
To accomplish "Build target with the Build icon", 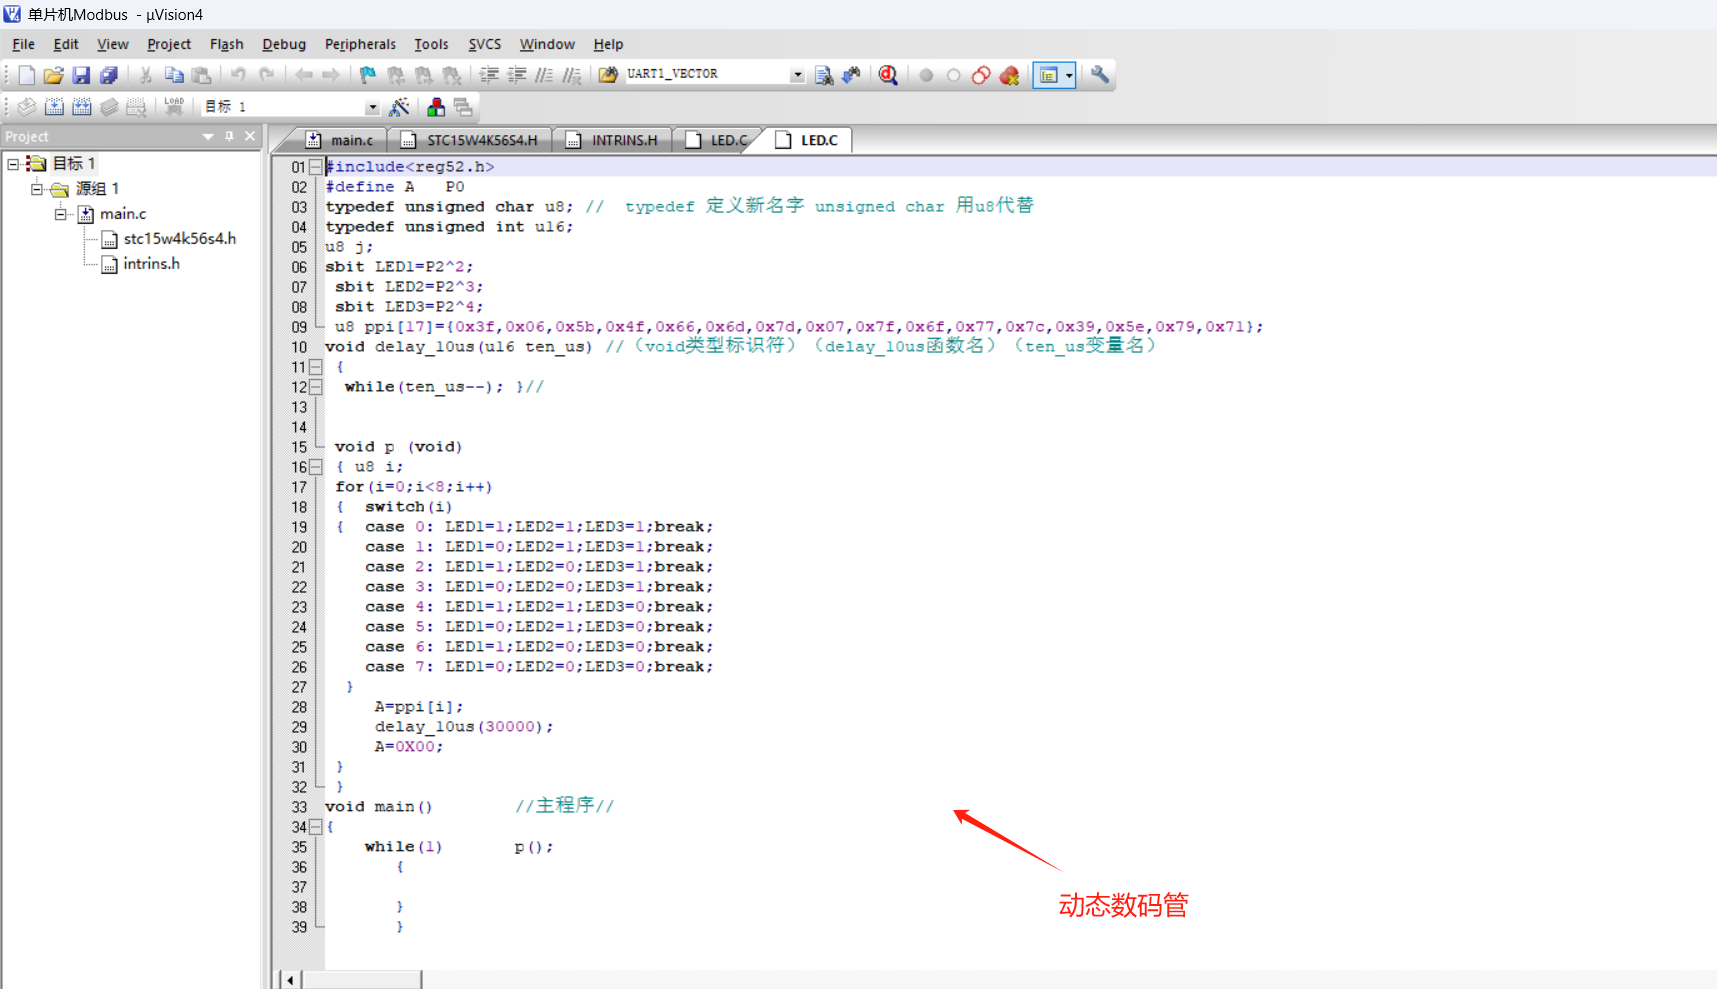I will click(x=54, y=107).
